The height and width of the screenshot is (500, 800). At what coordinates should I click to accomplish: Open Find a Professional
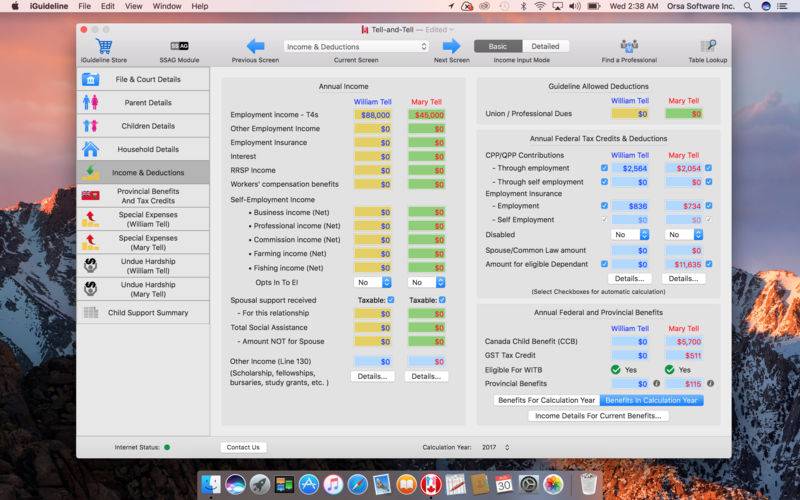(x=629, y=46)
